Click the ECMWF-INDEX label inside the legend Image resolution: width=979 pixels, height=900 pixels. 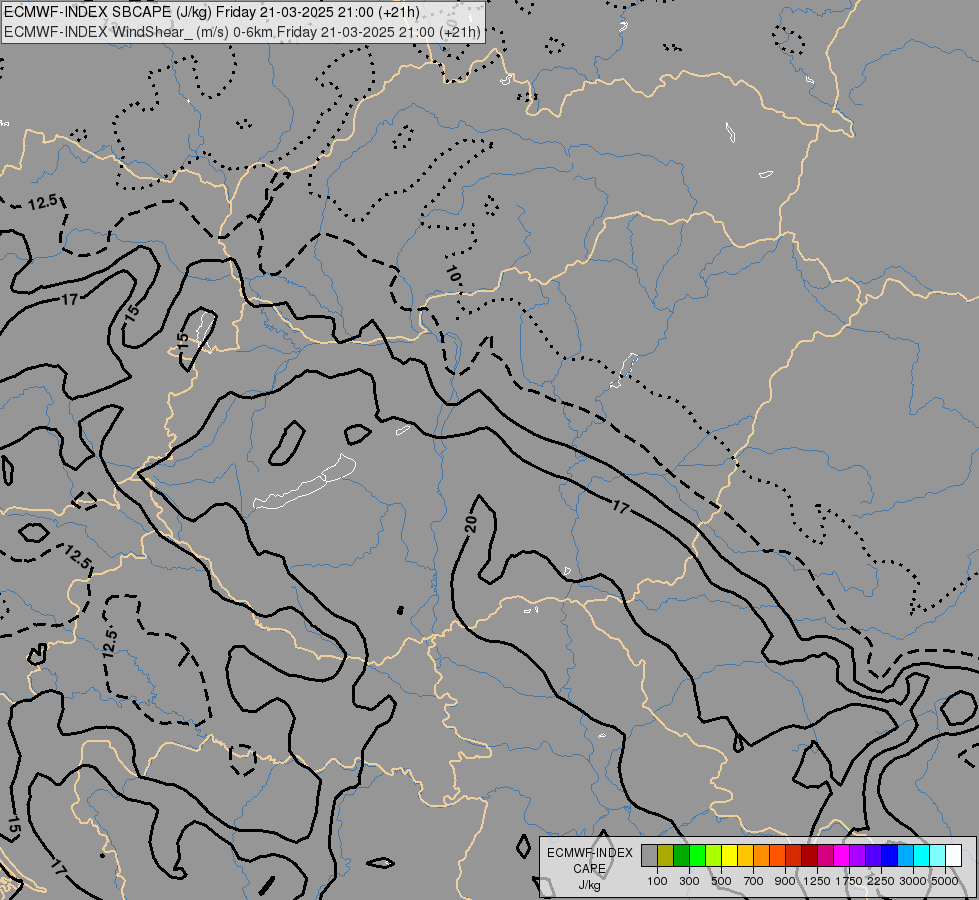tap(589, 853)
